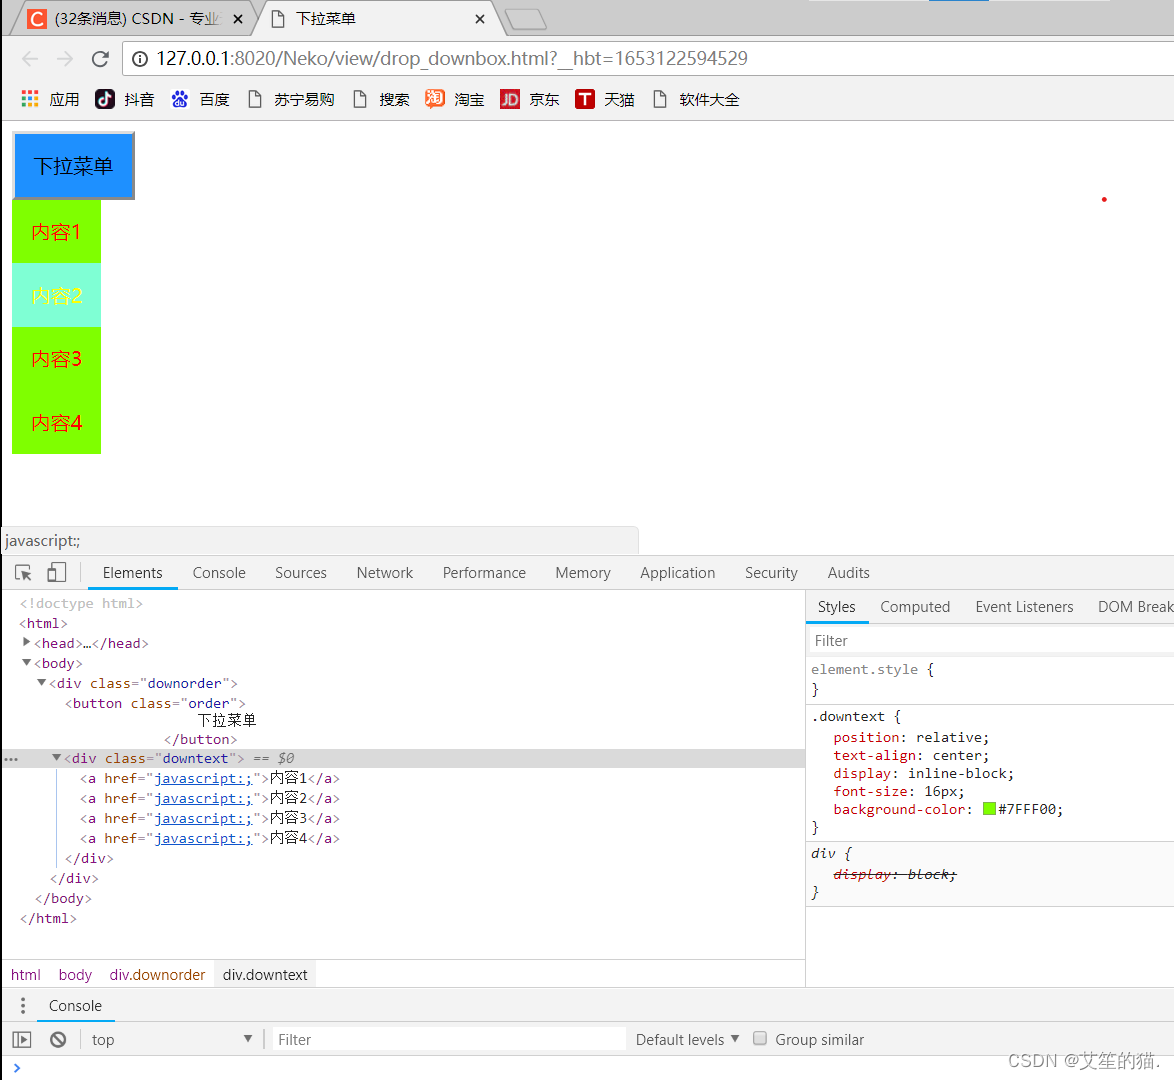Select the Styles sidebar tab
The width and height of the screenshot is (1174, 1080).
coord(836,607)
